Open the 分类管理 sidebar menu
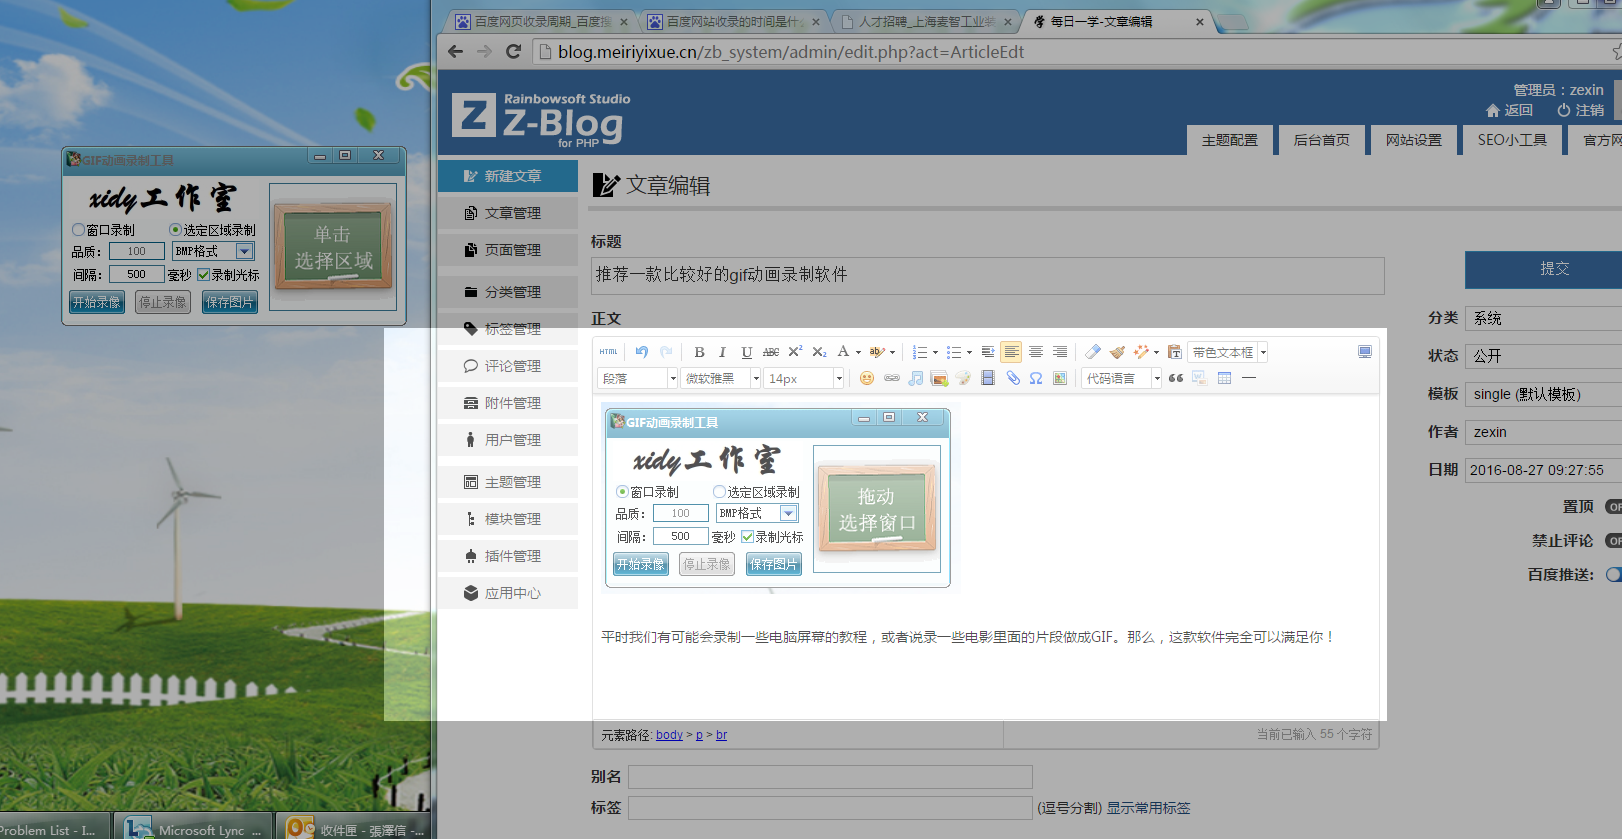The width and height of the screenshot is (1622, 839). click(508, 292)
